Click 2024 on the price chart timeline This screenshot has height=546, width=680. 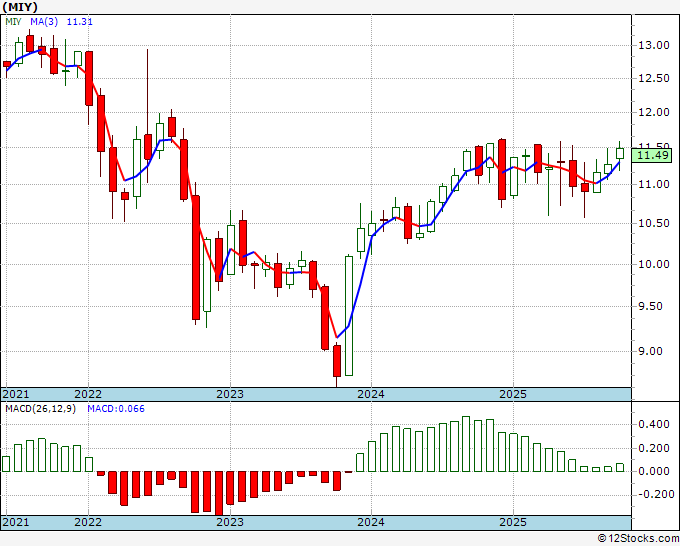pos(371,394)
